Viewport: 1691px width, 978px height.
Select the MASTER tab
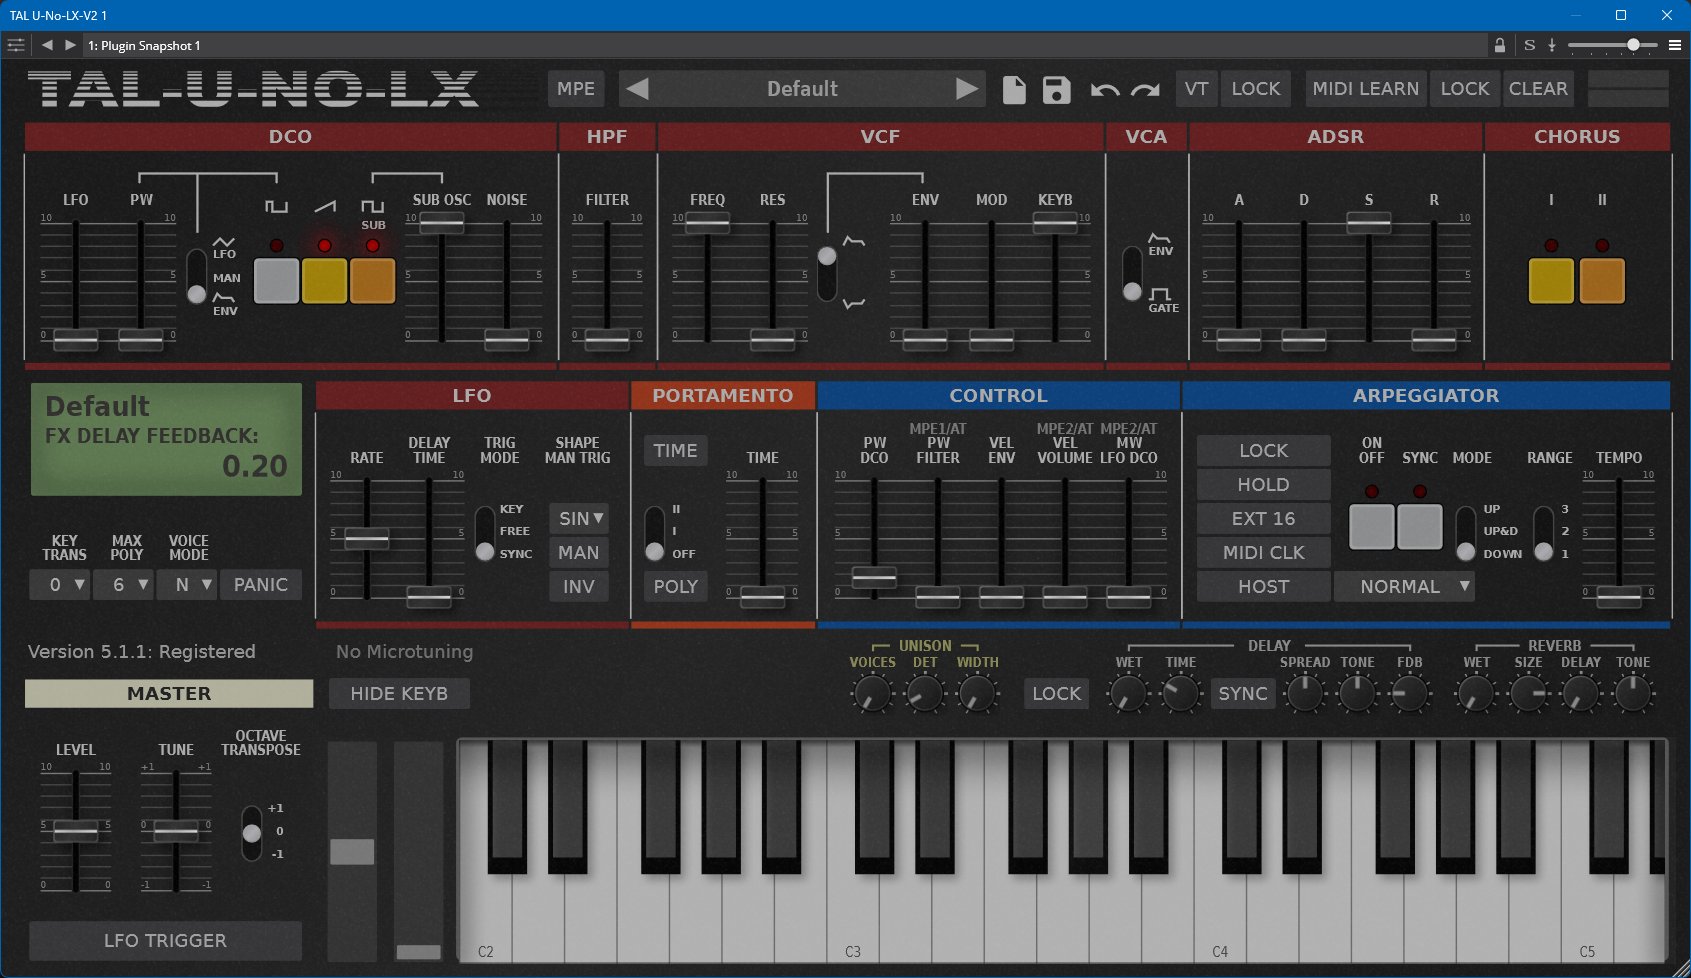point(169,694)
